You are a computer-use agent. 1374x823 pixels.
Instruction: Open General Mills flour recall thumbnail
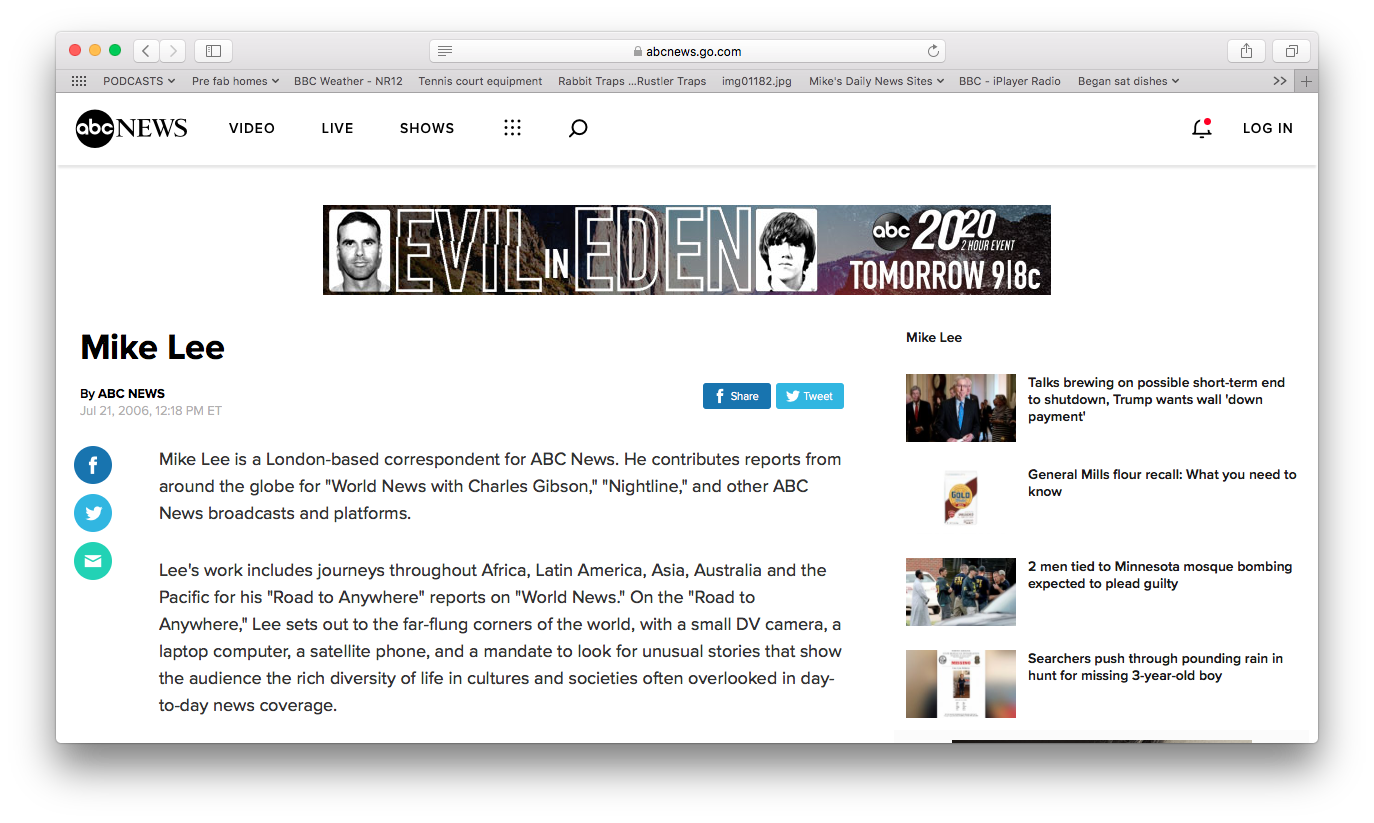(961, 500)
